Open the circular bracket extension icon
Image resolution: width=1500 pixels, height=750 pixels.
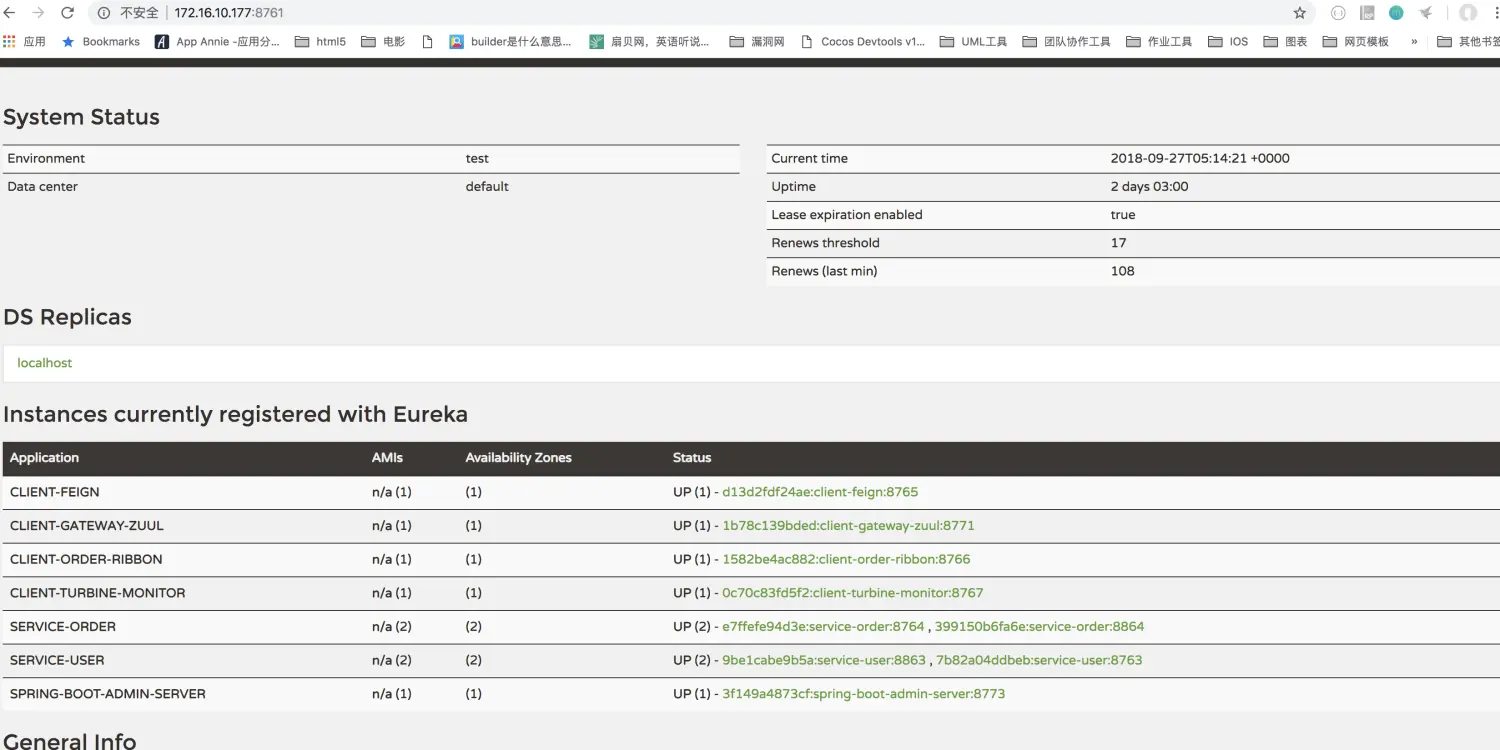coord(1338,13)
